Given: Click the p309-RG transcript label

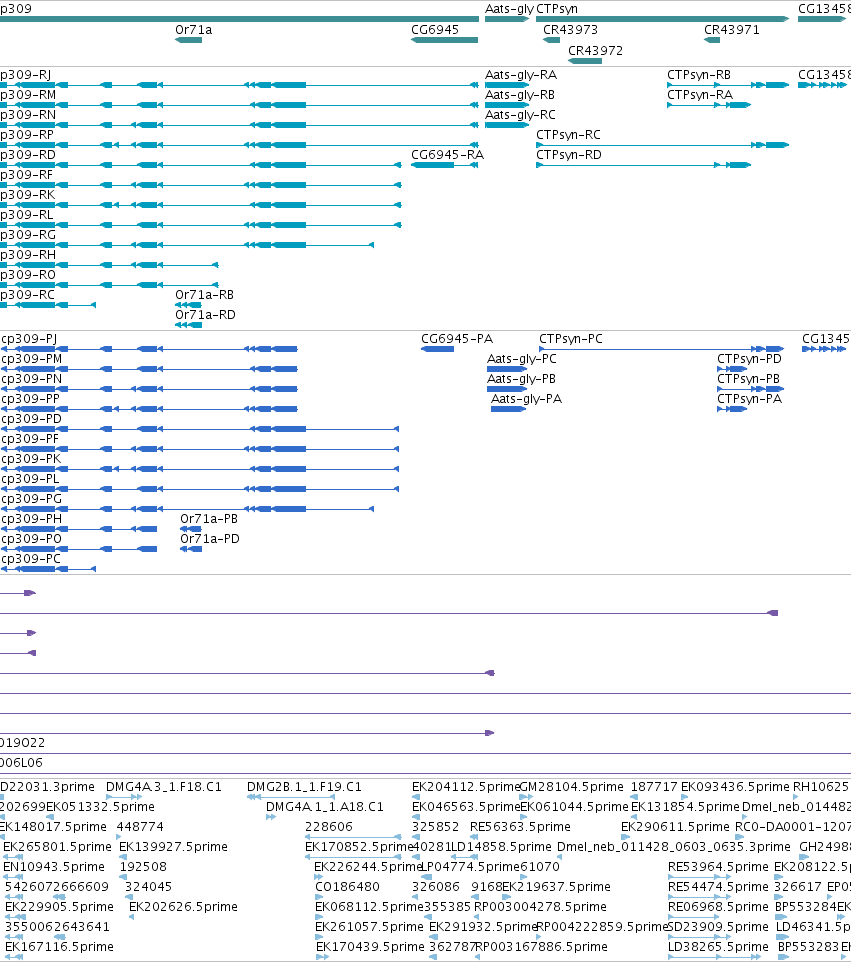Looking at the screenshot, I should pos(28,234).
